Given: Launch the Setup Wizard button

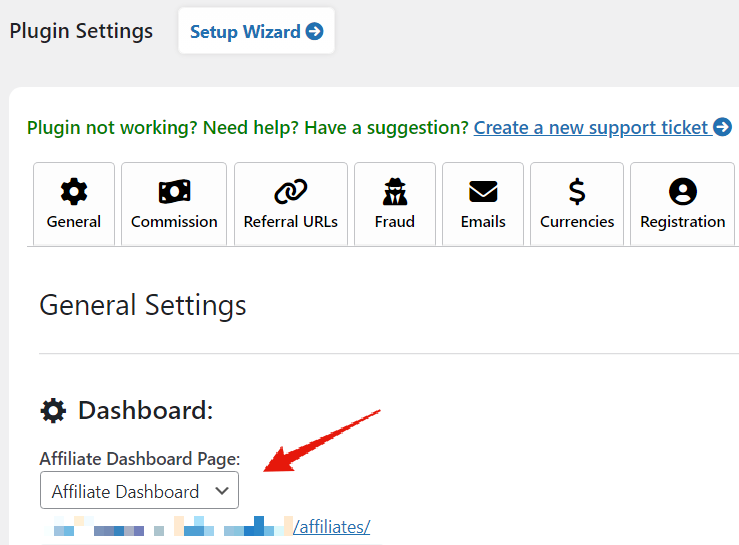Looking at the screenshot, I should pos(256,31).
